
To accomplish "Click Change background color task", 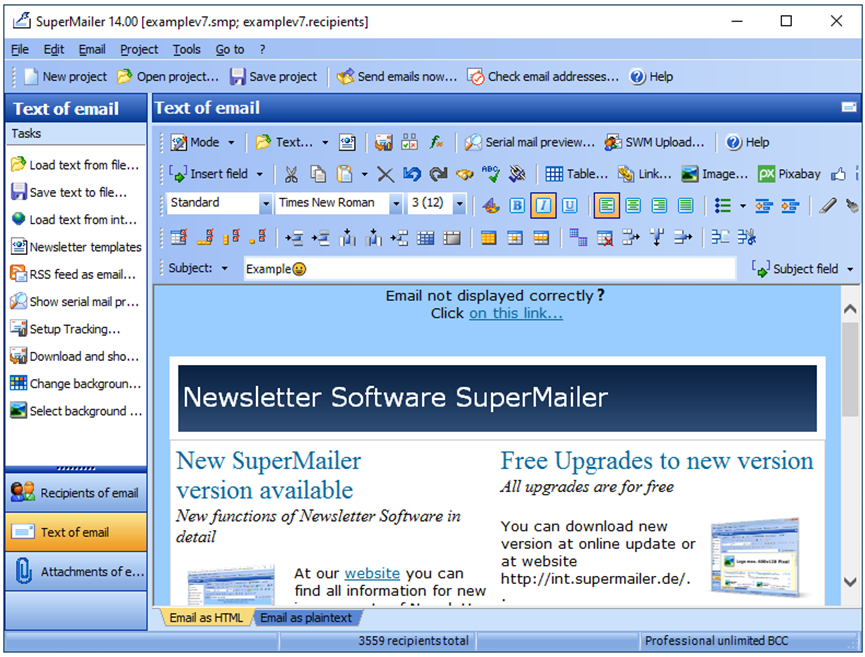I will [x=76, y=383].
